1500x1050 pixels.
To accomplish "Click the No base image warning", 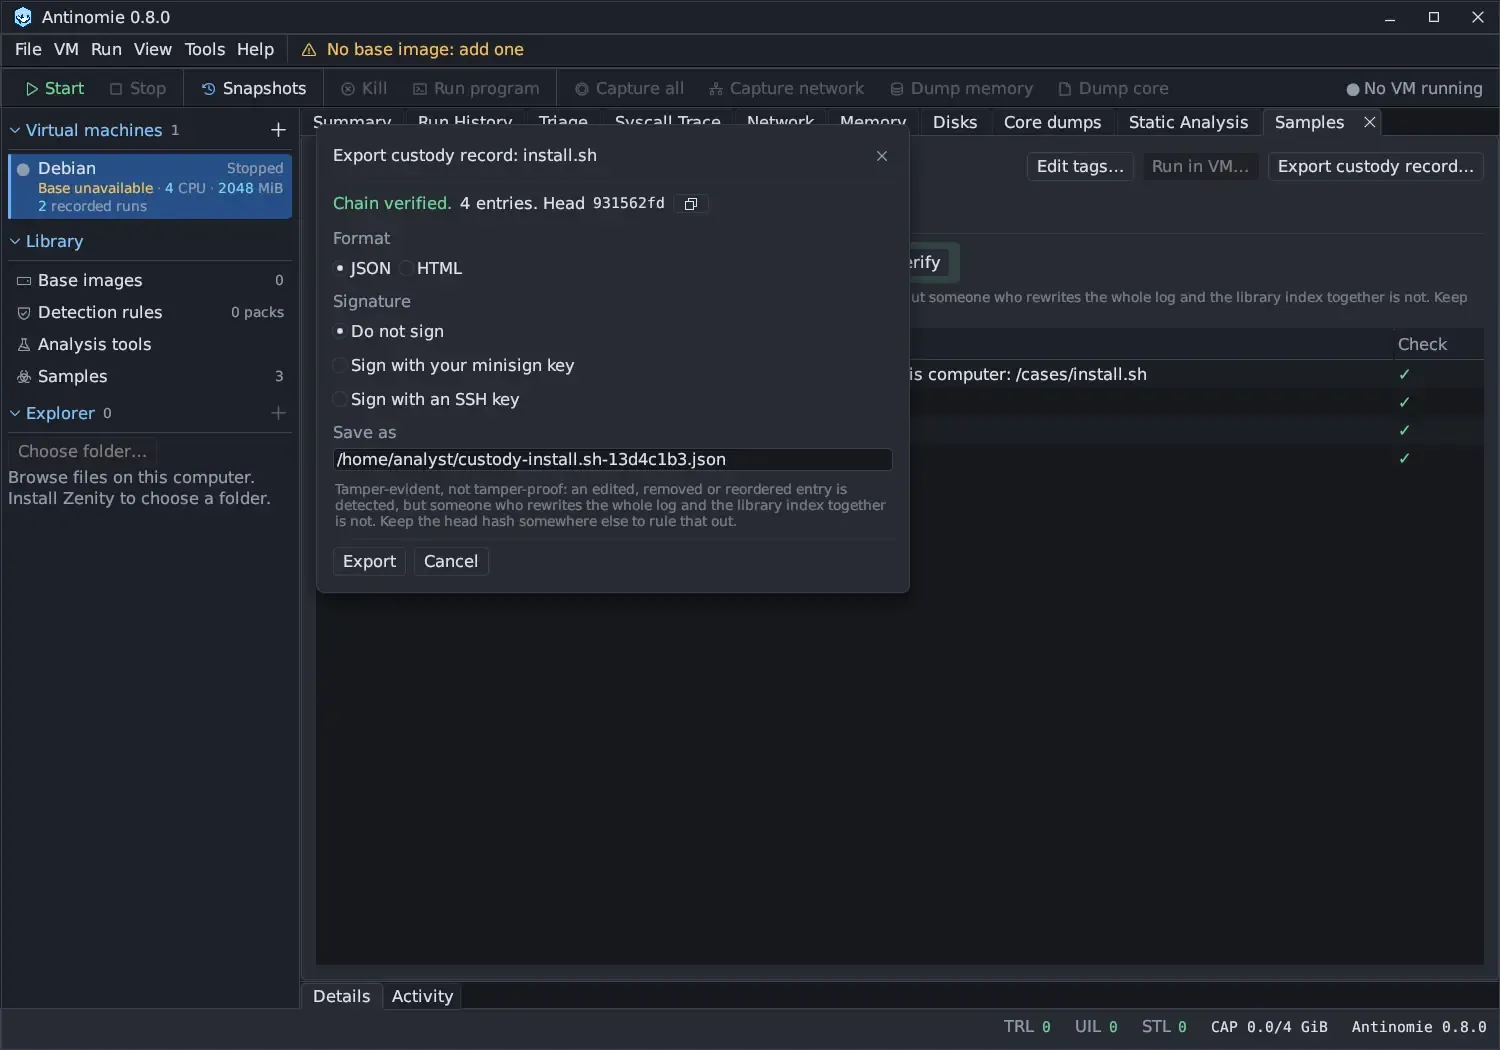I will pos(412,50).
